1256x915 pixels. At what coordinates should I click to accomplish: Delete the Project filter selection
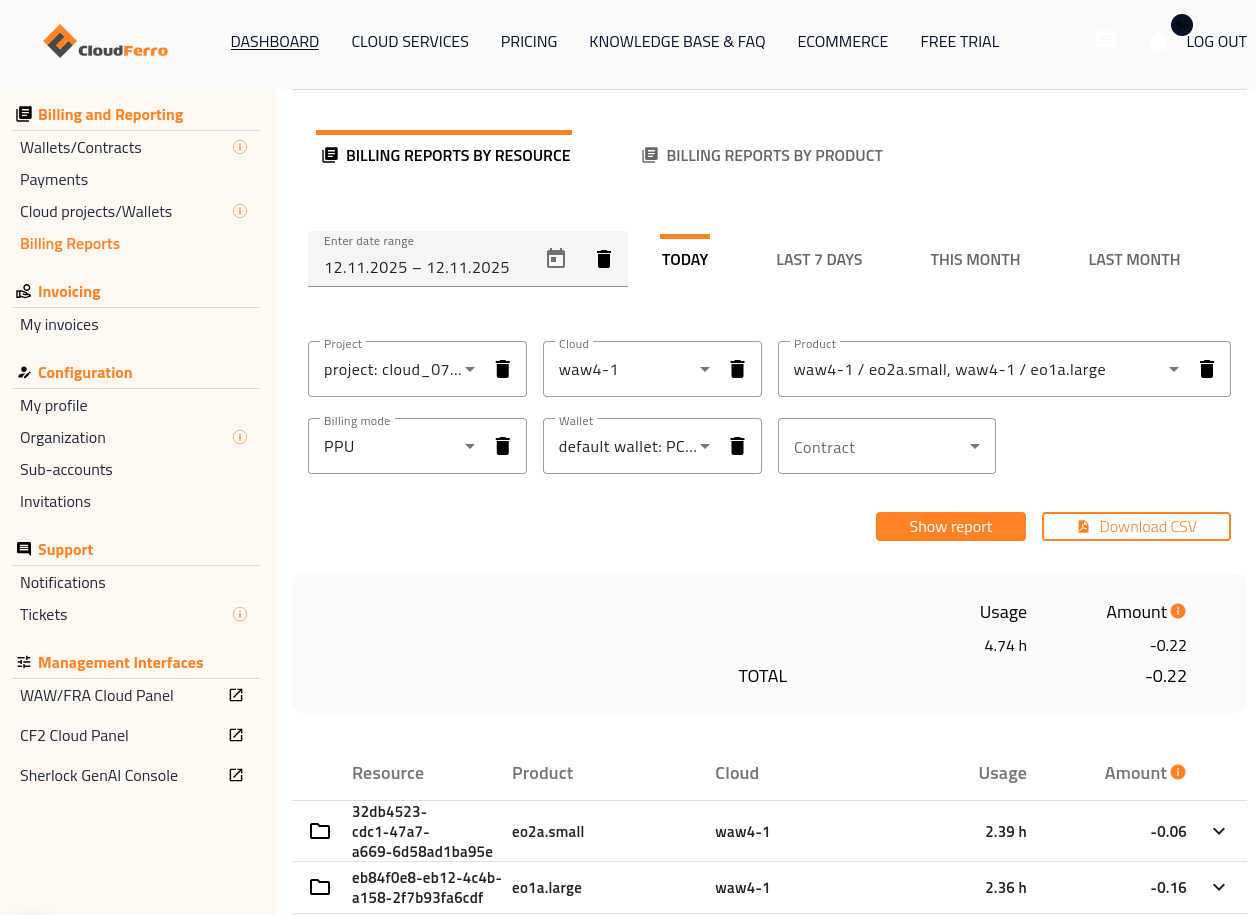(503, 369)
